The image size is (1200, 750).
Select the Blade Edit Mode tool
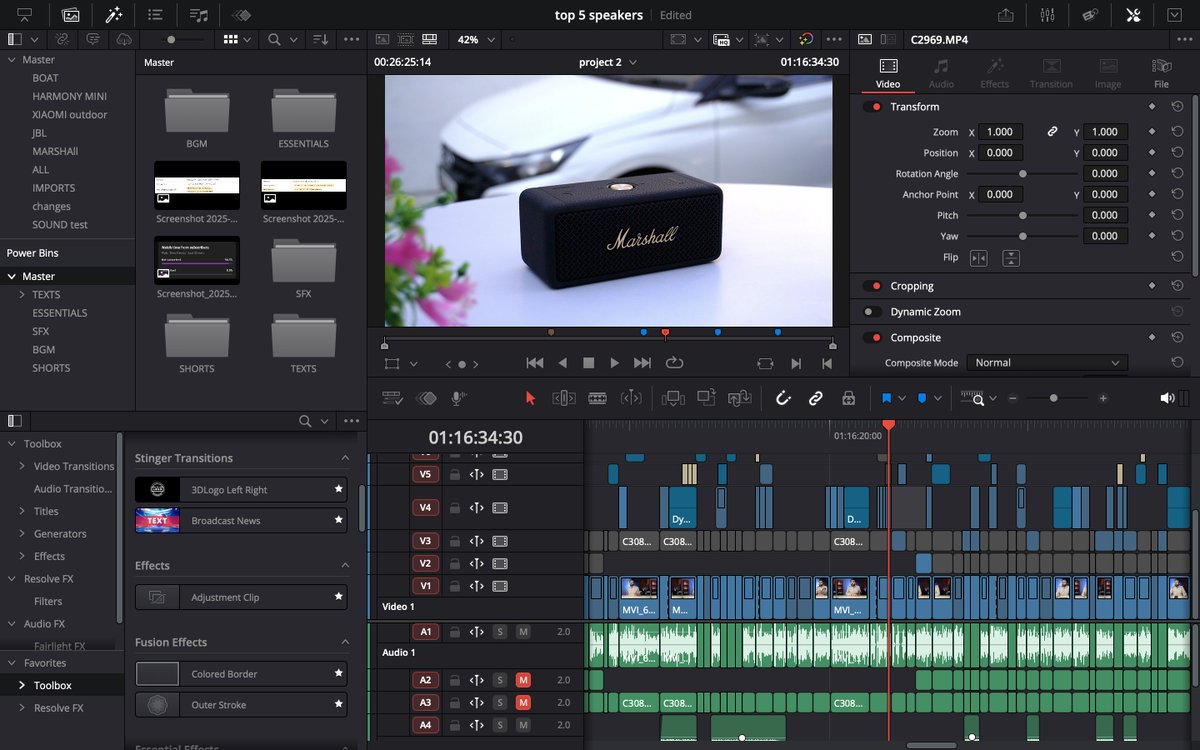597,398
